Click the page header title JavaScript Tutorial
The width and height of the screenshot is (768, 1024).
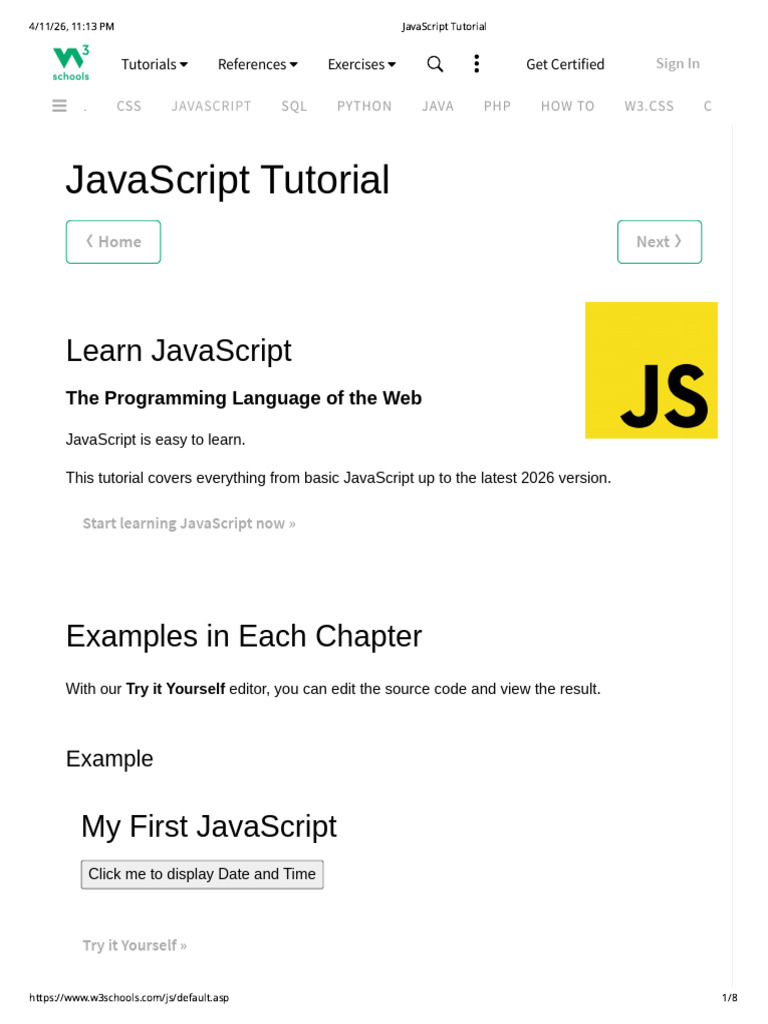tap(444, 26)
